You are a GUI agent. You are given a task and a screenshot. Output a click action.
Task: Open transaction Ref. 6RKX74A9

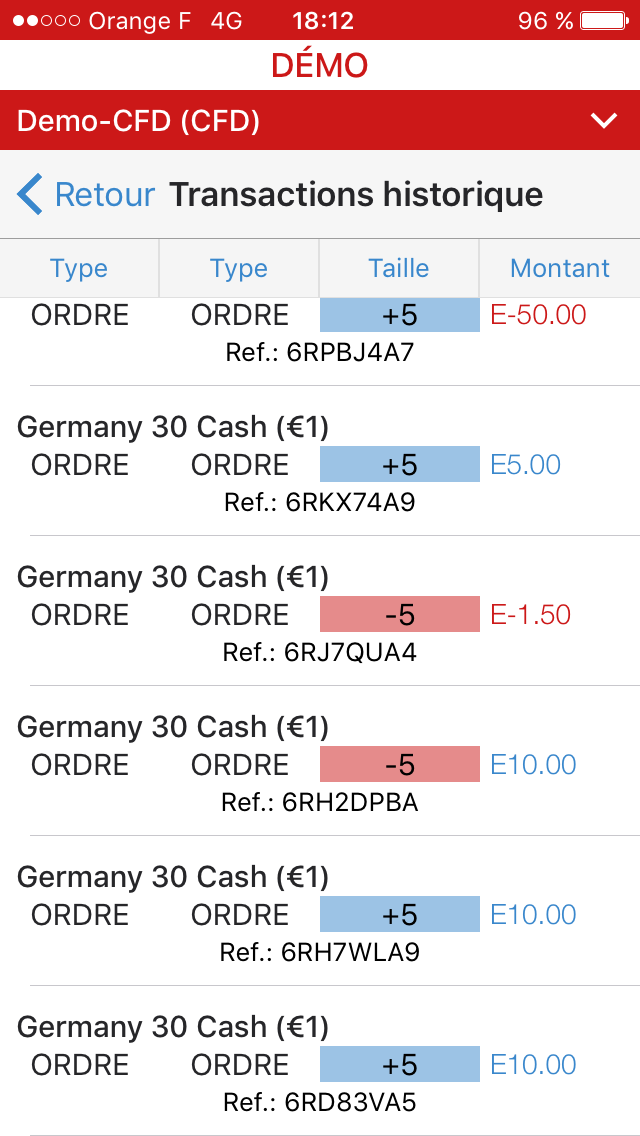[319, 502]
